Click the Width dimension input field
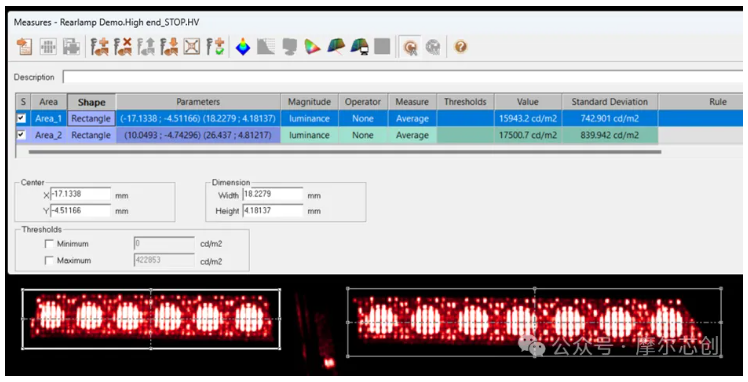Image resolution: width=748 pixels, height=382 pixels. coord(272,195)
